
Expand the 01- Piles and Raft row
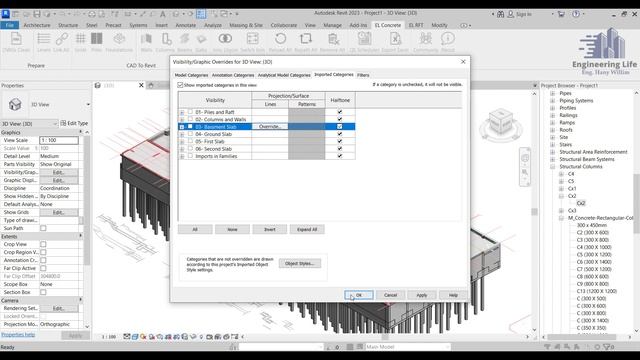[x=182, y=112]
